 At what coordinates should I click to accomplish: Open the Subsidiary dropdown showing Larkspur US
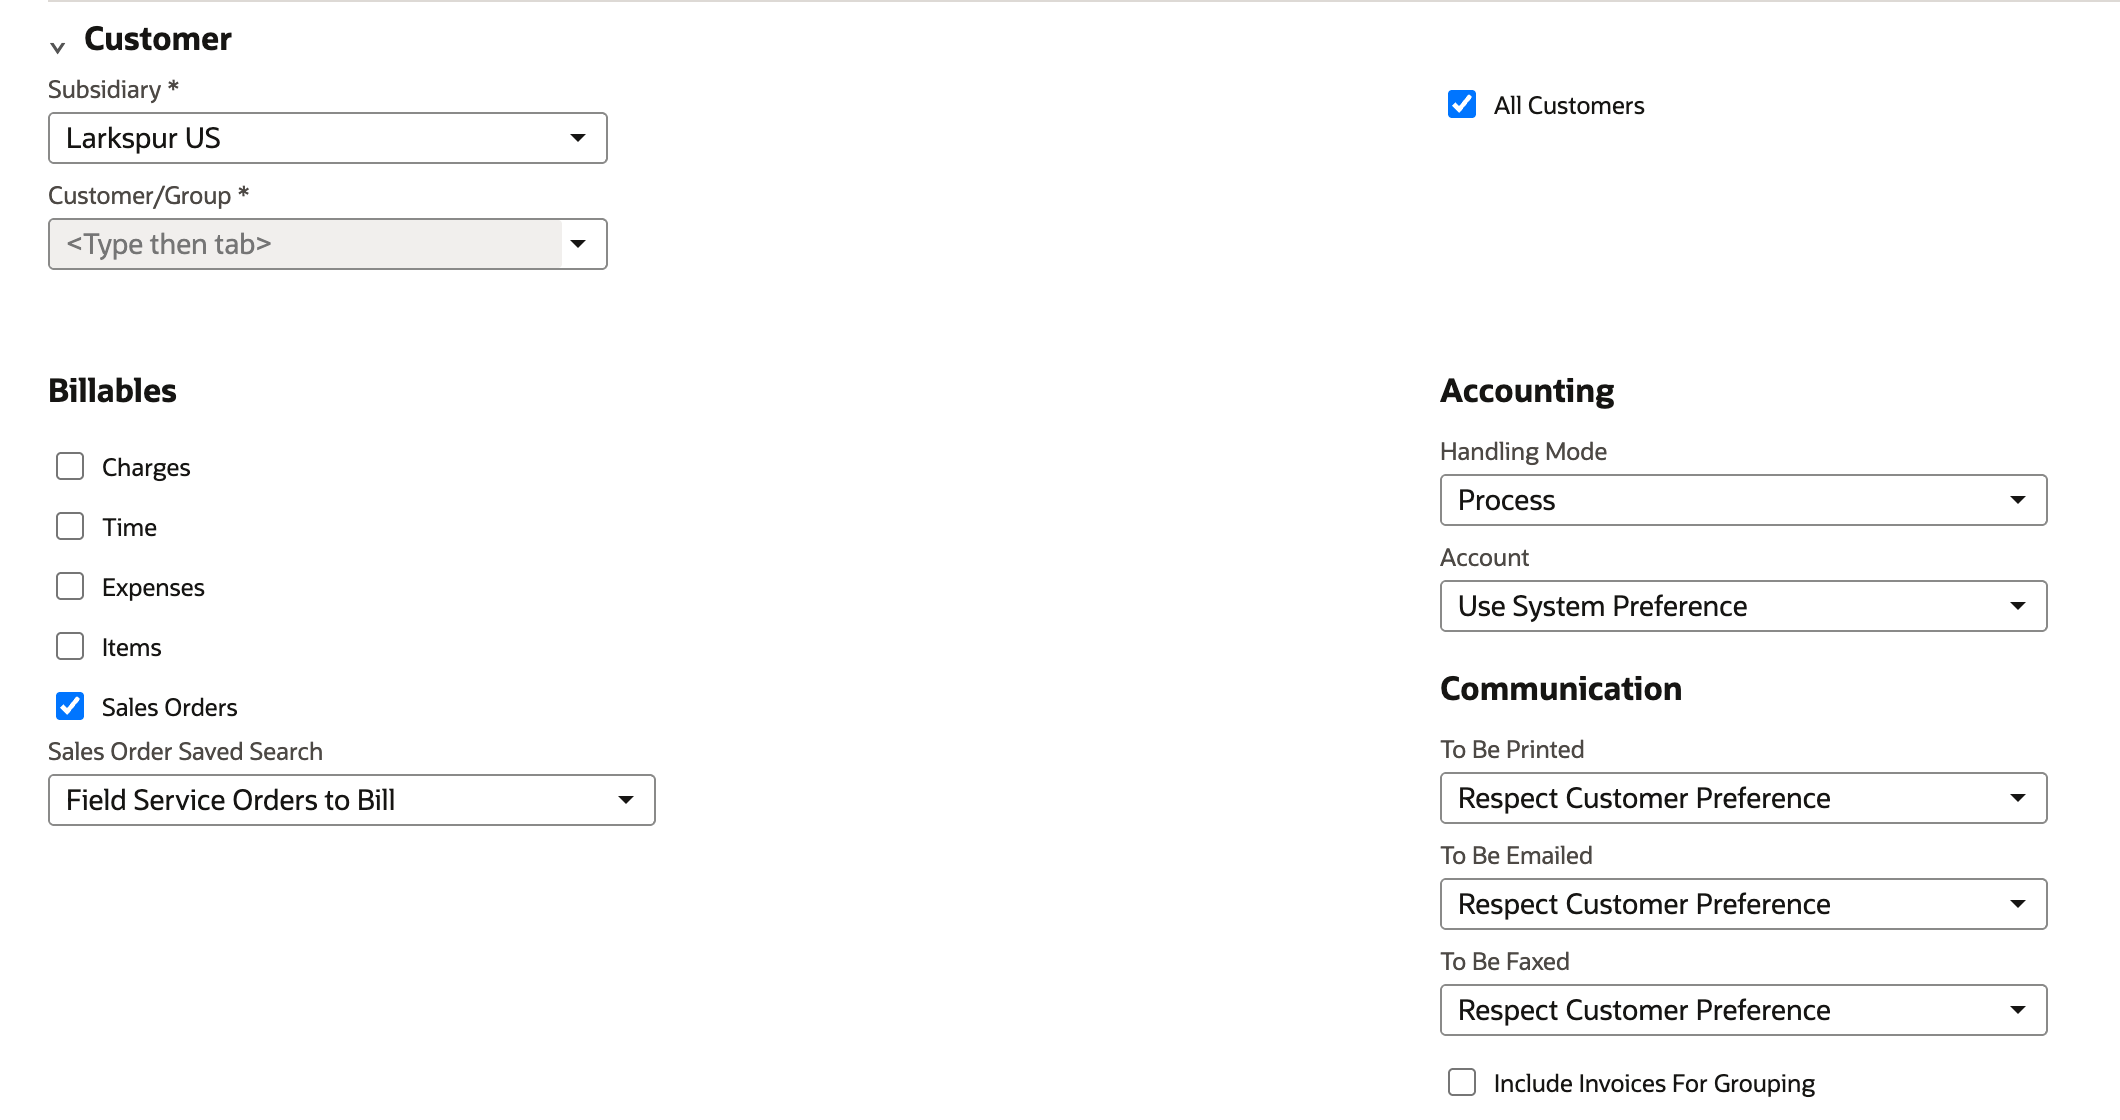click(328, 138)
